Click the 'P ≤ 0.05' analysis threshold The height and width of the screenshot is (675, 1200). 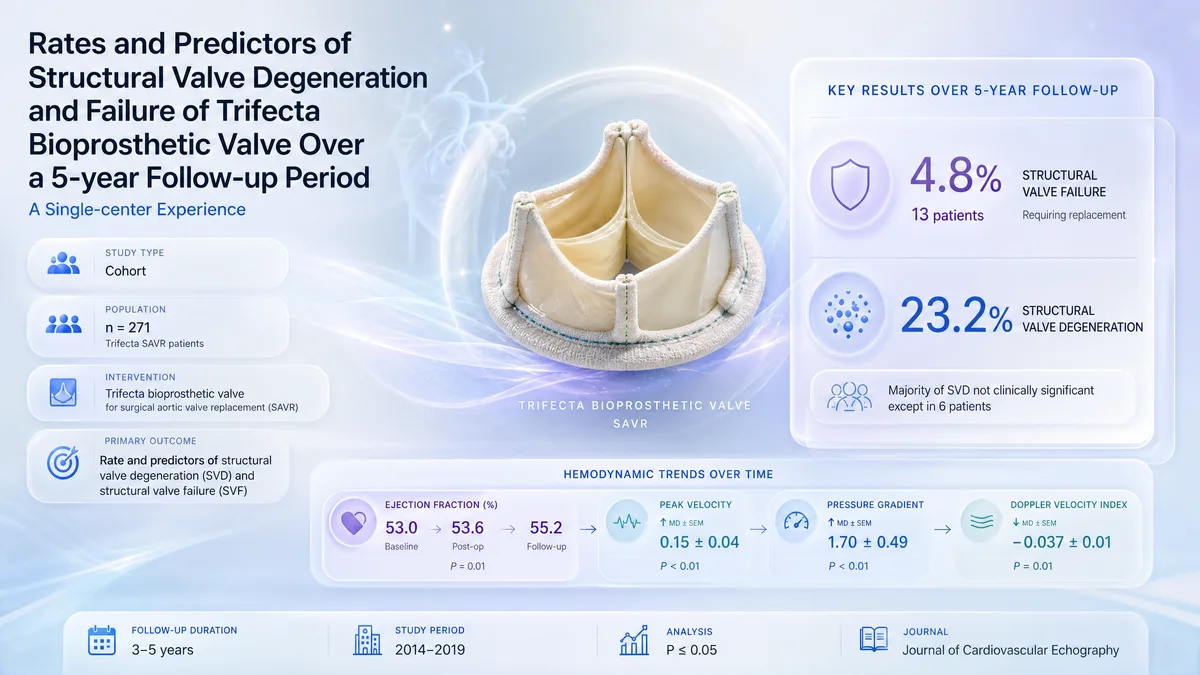[x=692, y=650]
